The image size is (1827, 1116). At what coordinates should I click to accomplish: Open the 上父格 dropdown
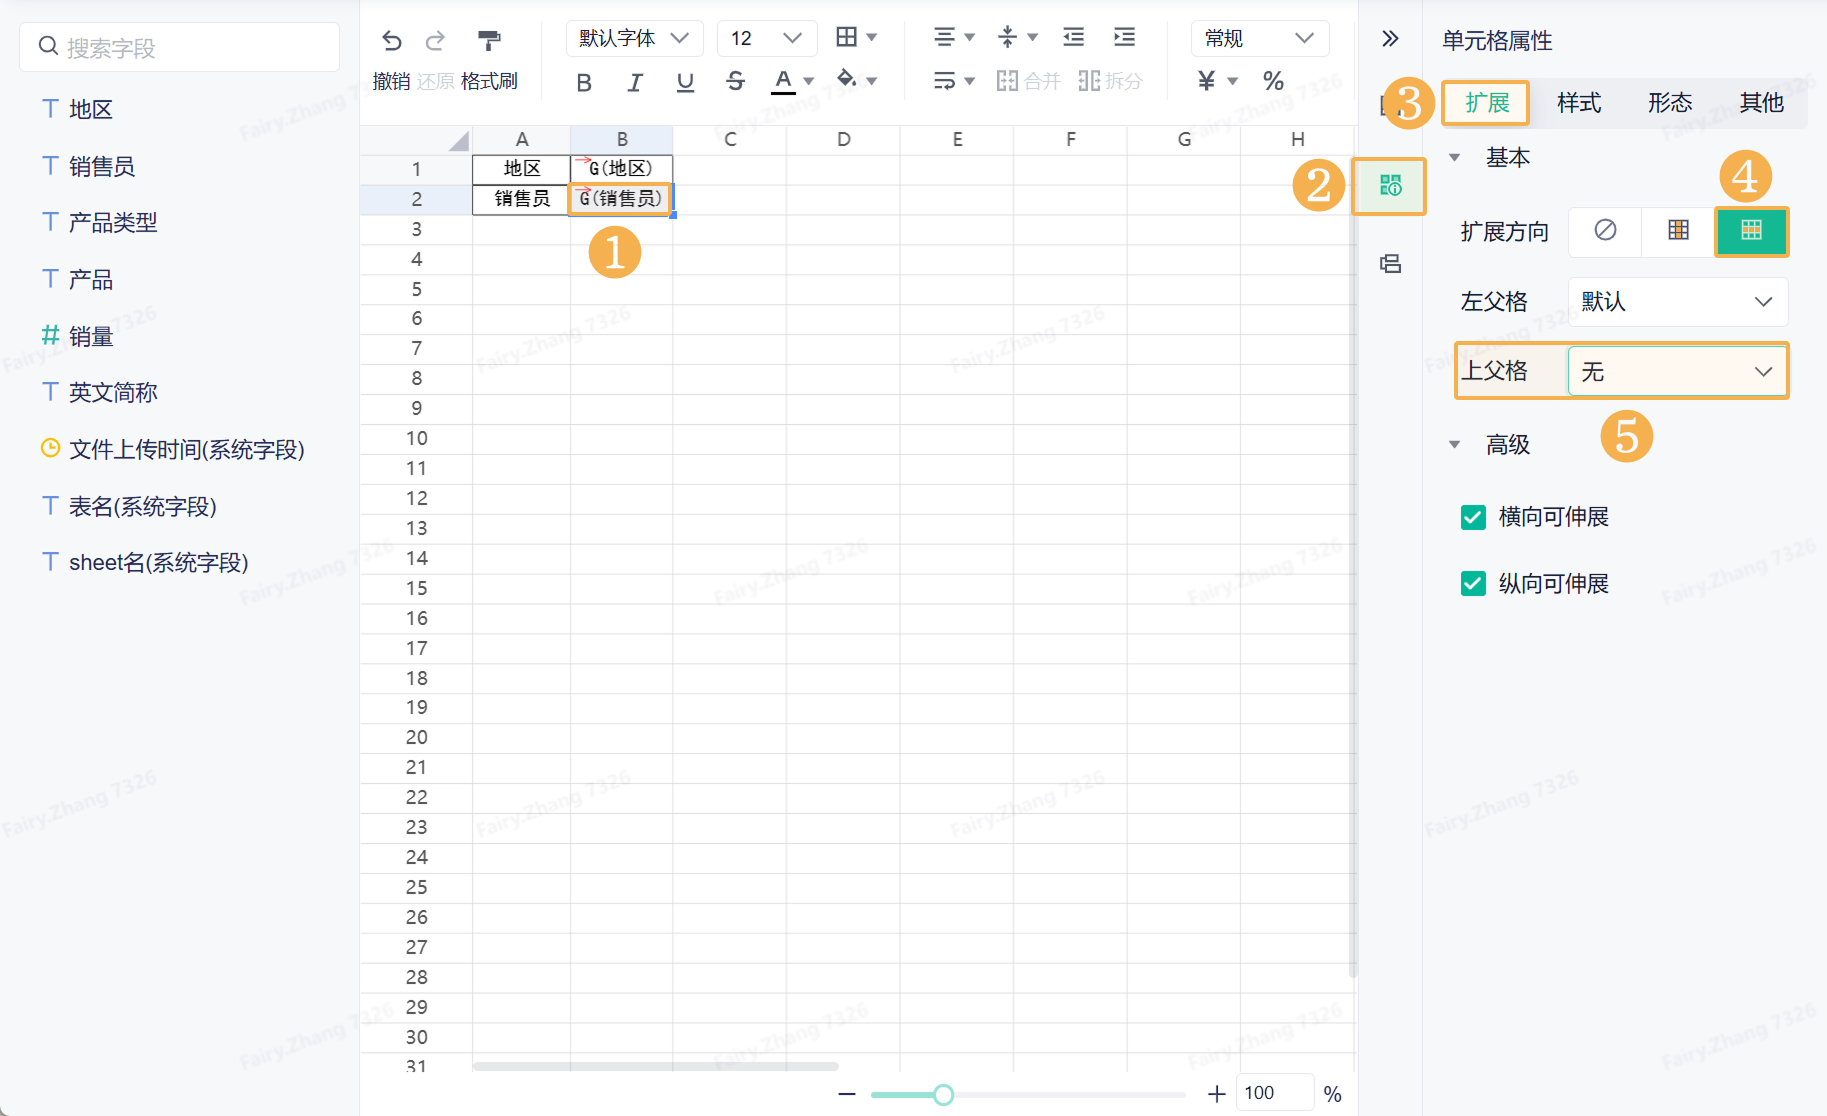point(1678,372)
